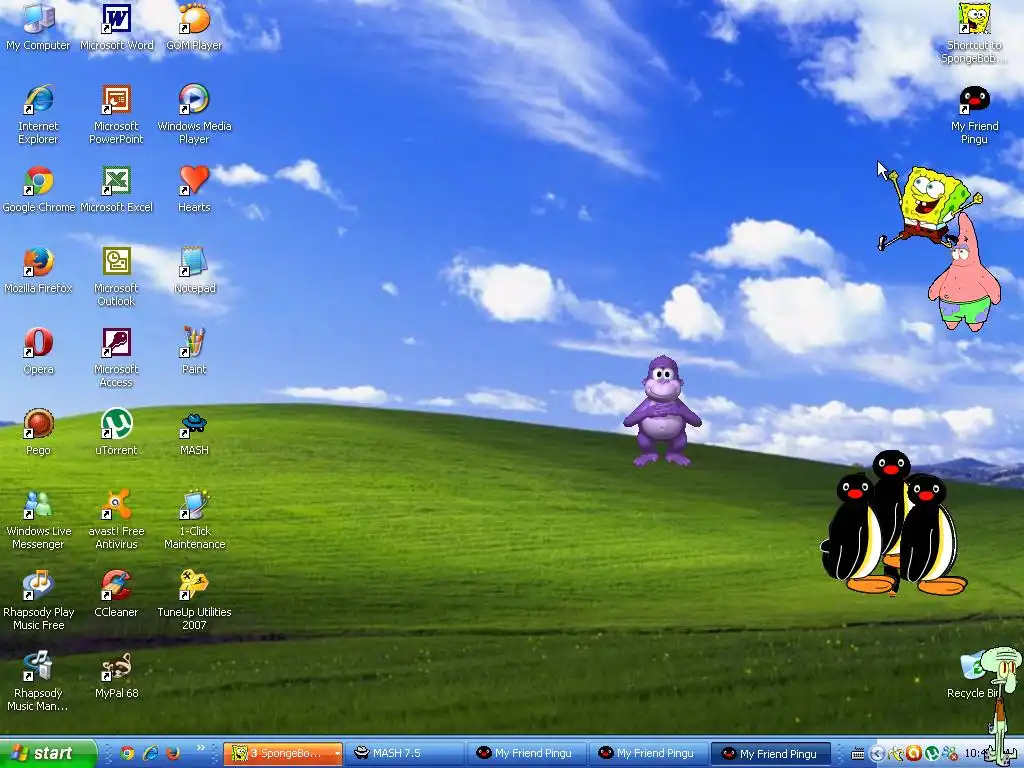Click the My Friend Pingu desktop shortcut
This screenshot has height=768, width=1024.
click(x=974, y=114)
